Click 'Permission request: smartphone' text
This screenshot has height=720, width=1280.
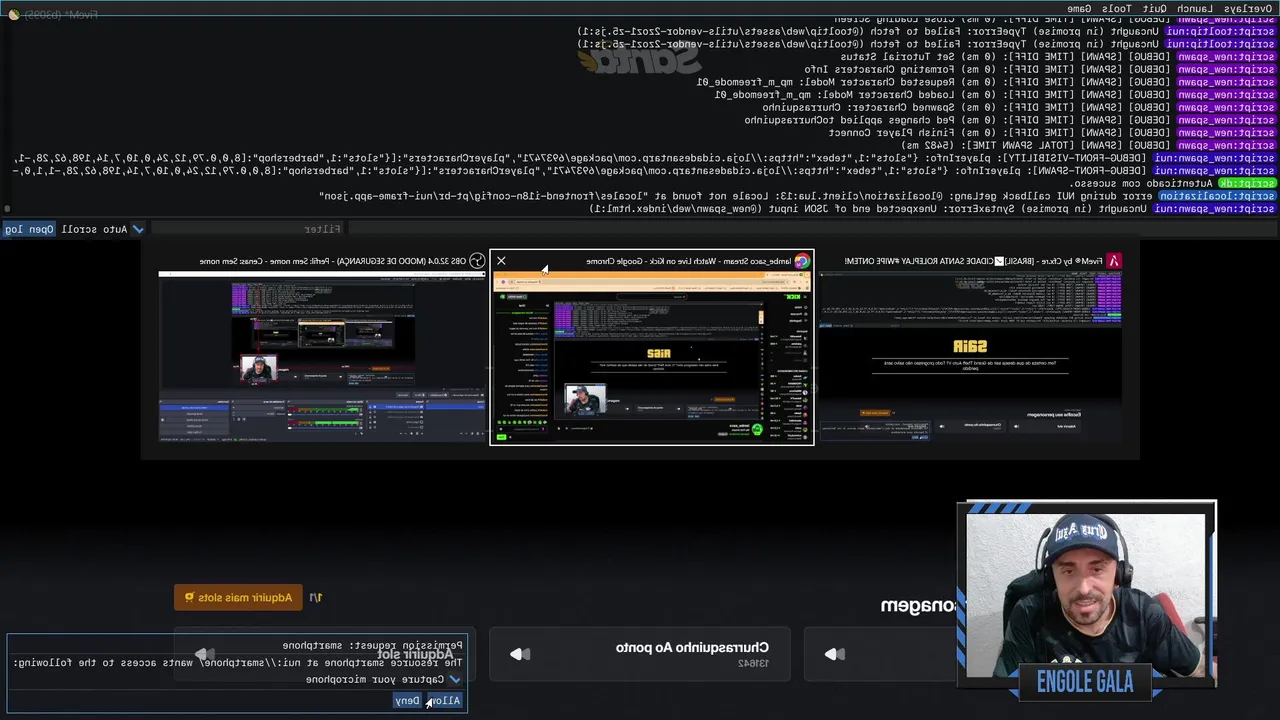(373, 646)
